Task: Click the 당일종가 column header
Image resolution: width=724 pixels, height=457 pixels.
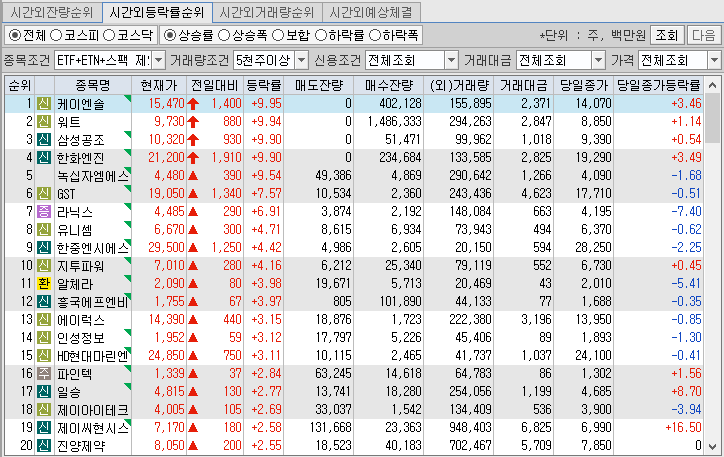Action: click(584, 85)
